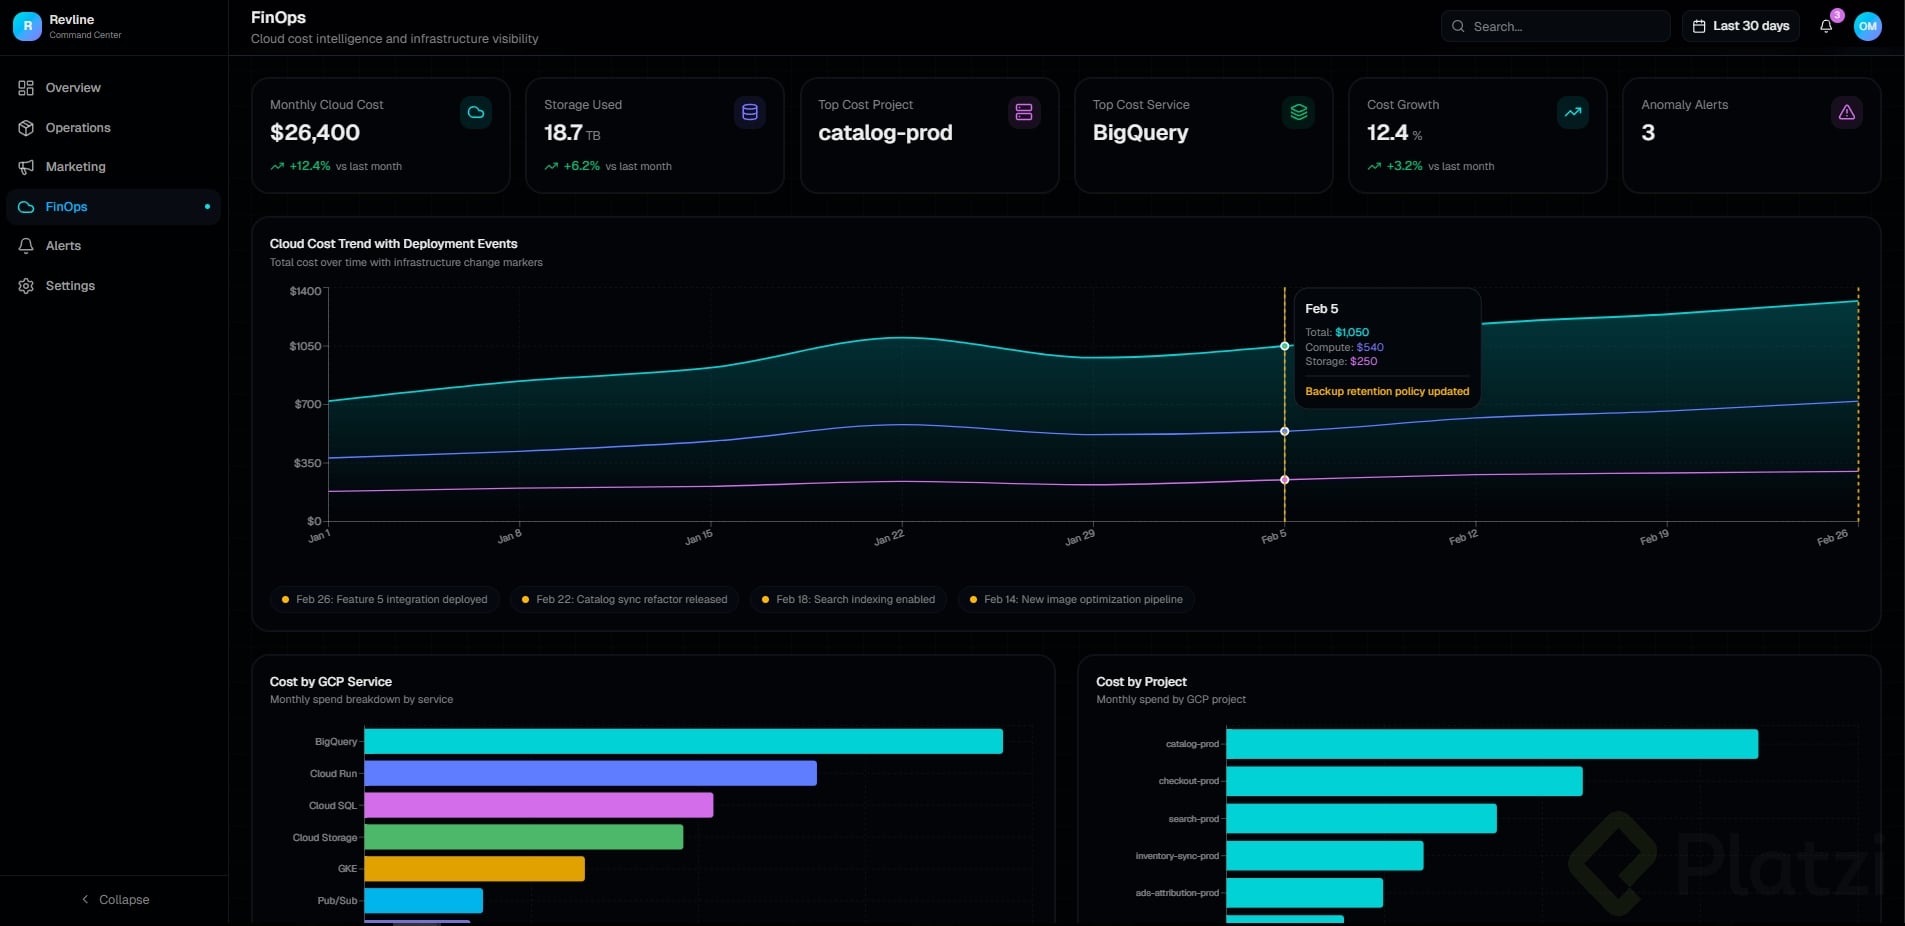
Task: Click the Operations cube icon in sidebar
Action: [x=26, y=128]
